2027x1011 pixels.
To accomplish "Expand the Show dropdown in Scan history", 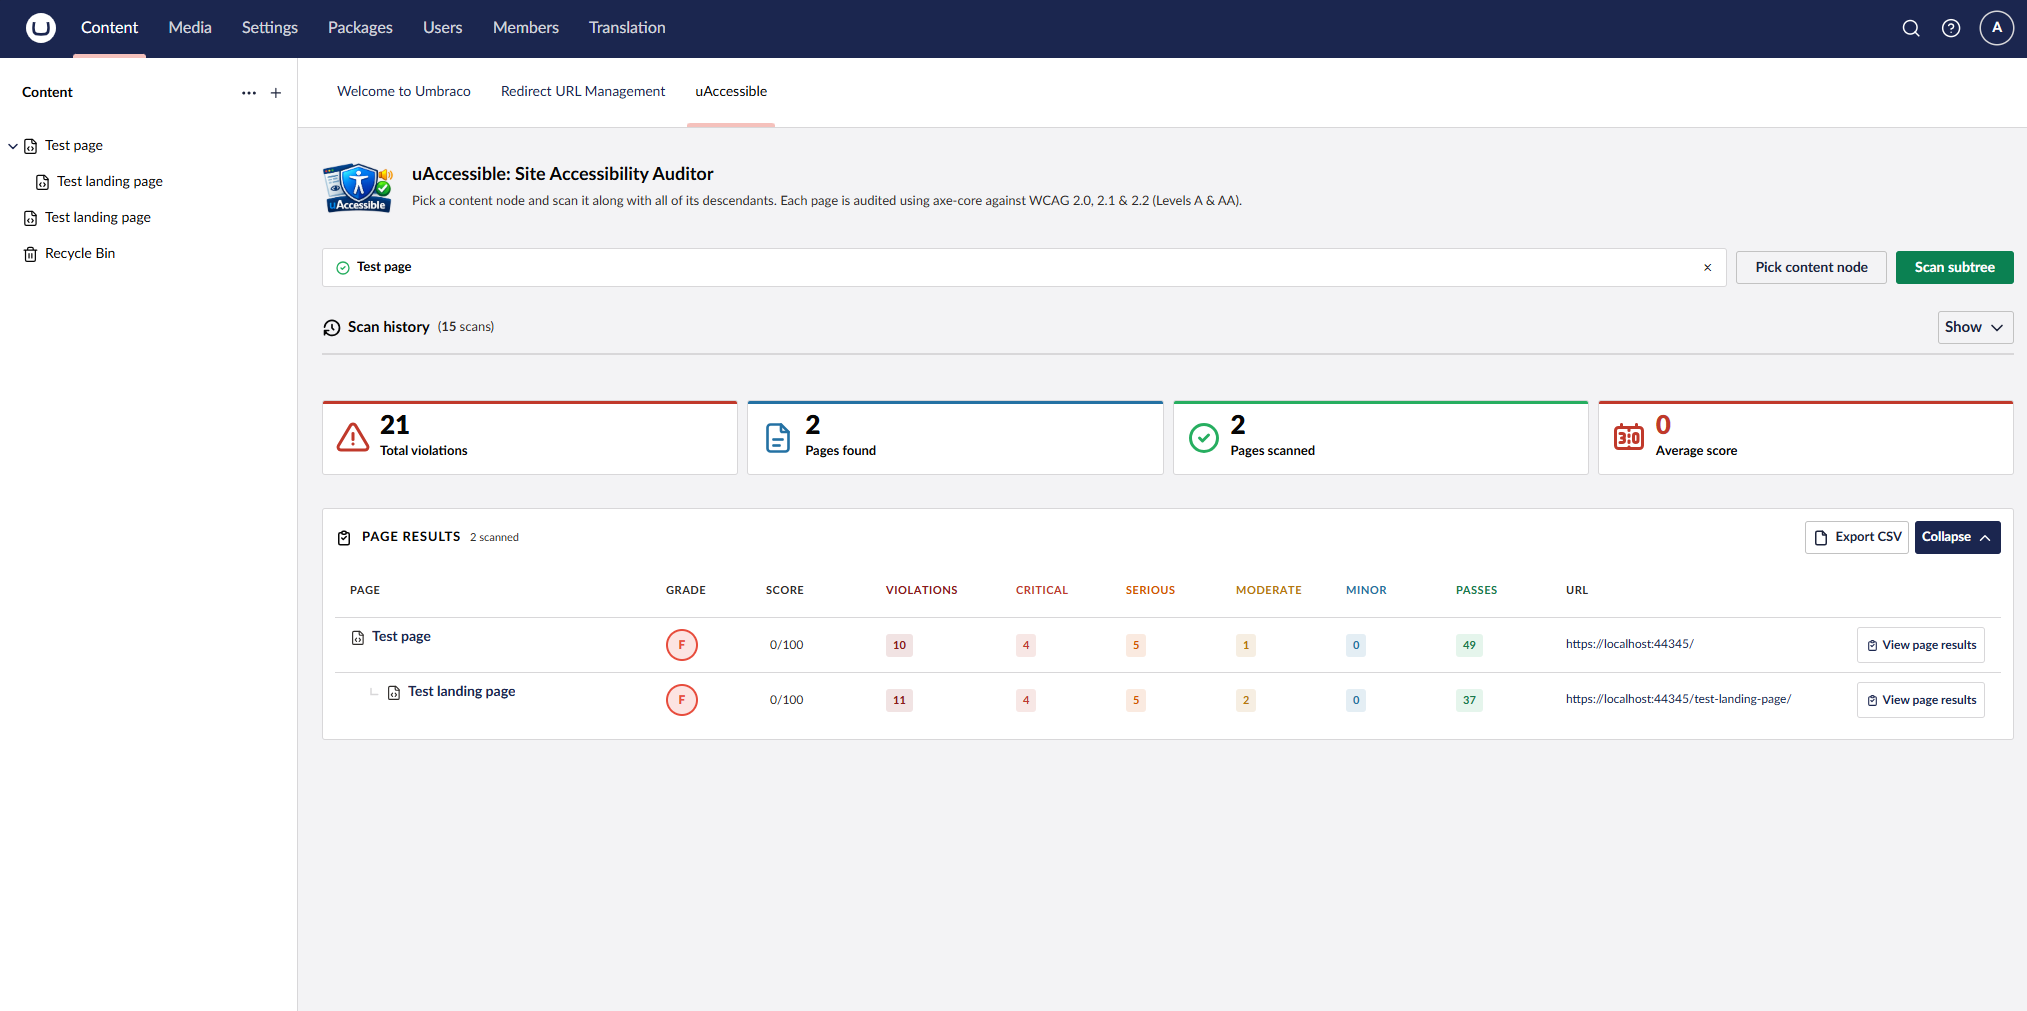I will [1974, 327].
